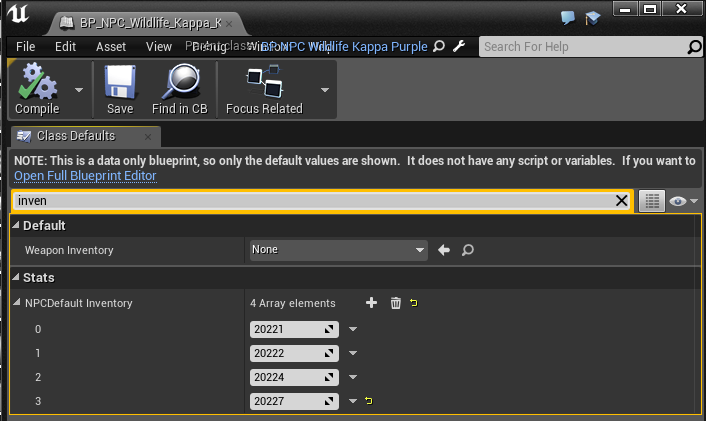
Task: Switch to the Class Defaults tab
Action: coord(76,136)
